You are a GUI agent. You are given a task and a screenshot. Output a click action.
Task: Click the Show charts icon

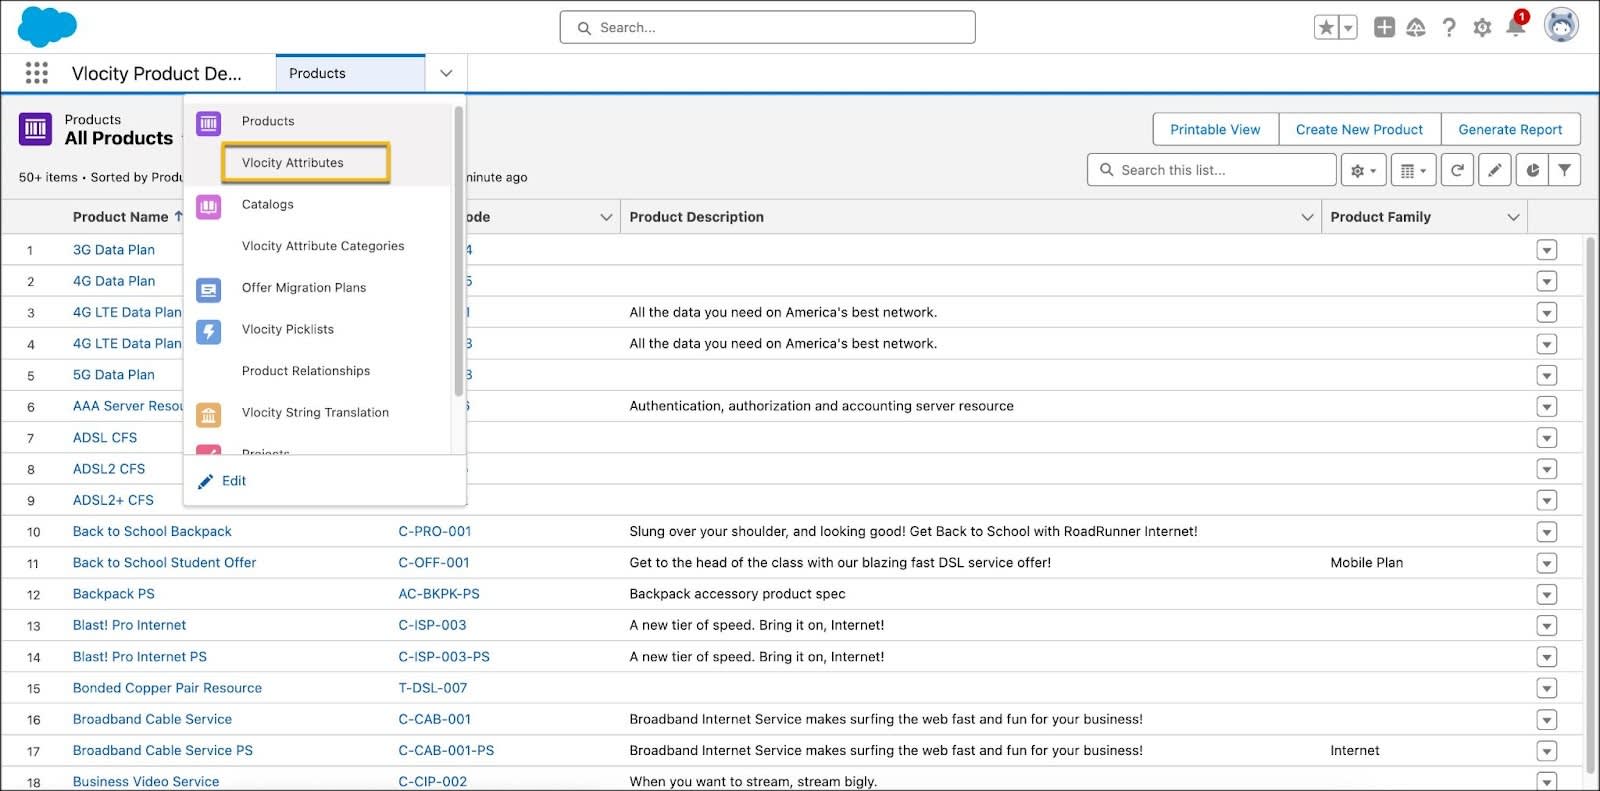1532,170
